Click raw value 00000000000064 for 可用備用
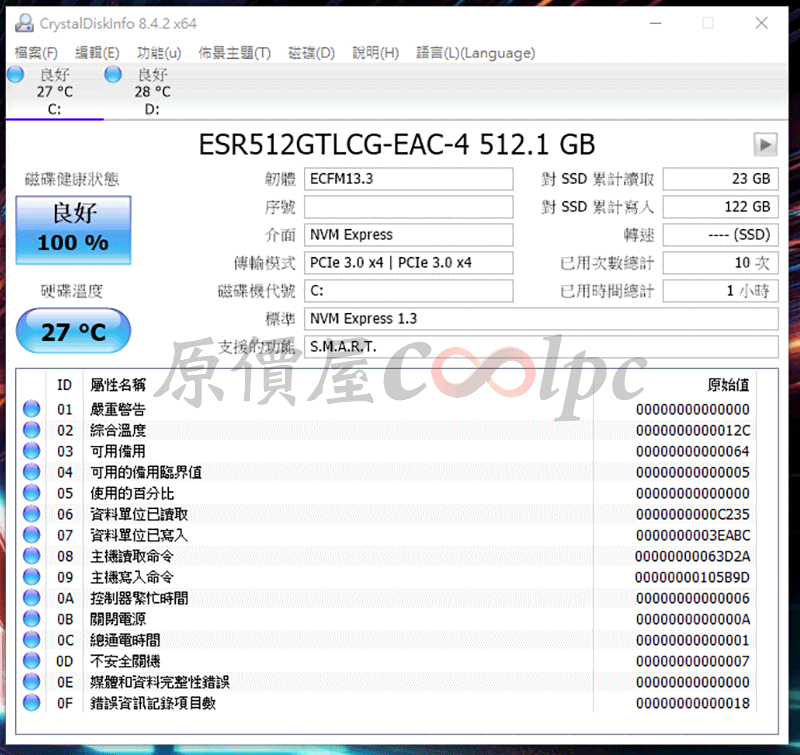Screen dimensions: 800x755 (x=692, y=451)
